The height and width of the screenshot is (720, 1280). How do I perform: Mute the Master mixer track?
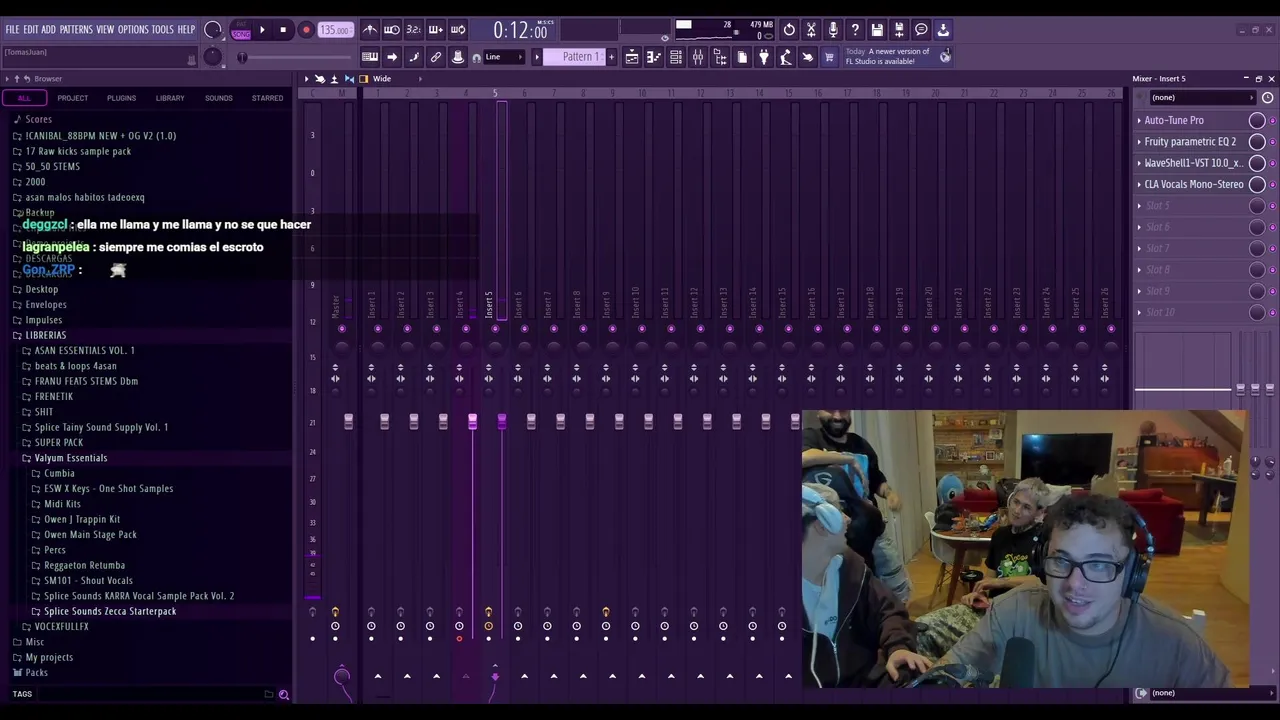point(342,329)
